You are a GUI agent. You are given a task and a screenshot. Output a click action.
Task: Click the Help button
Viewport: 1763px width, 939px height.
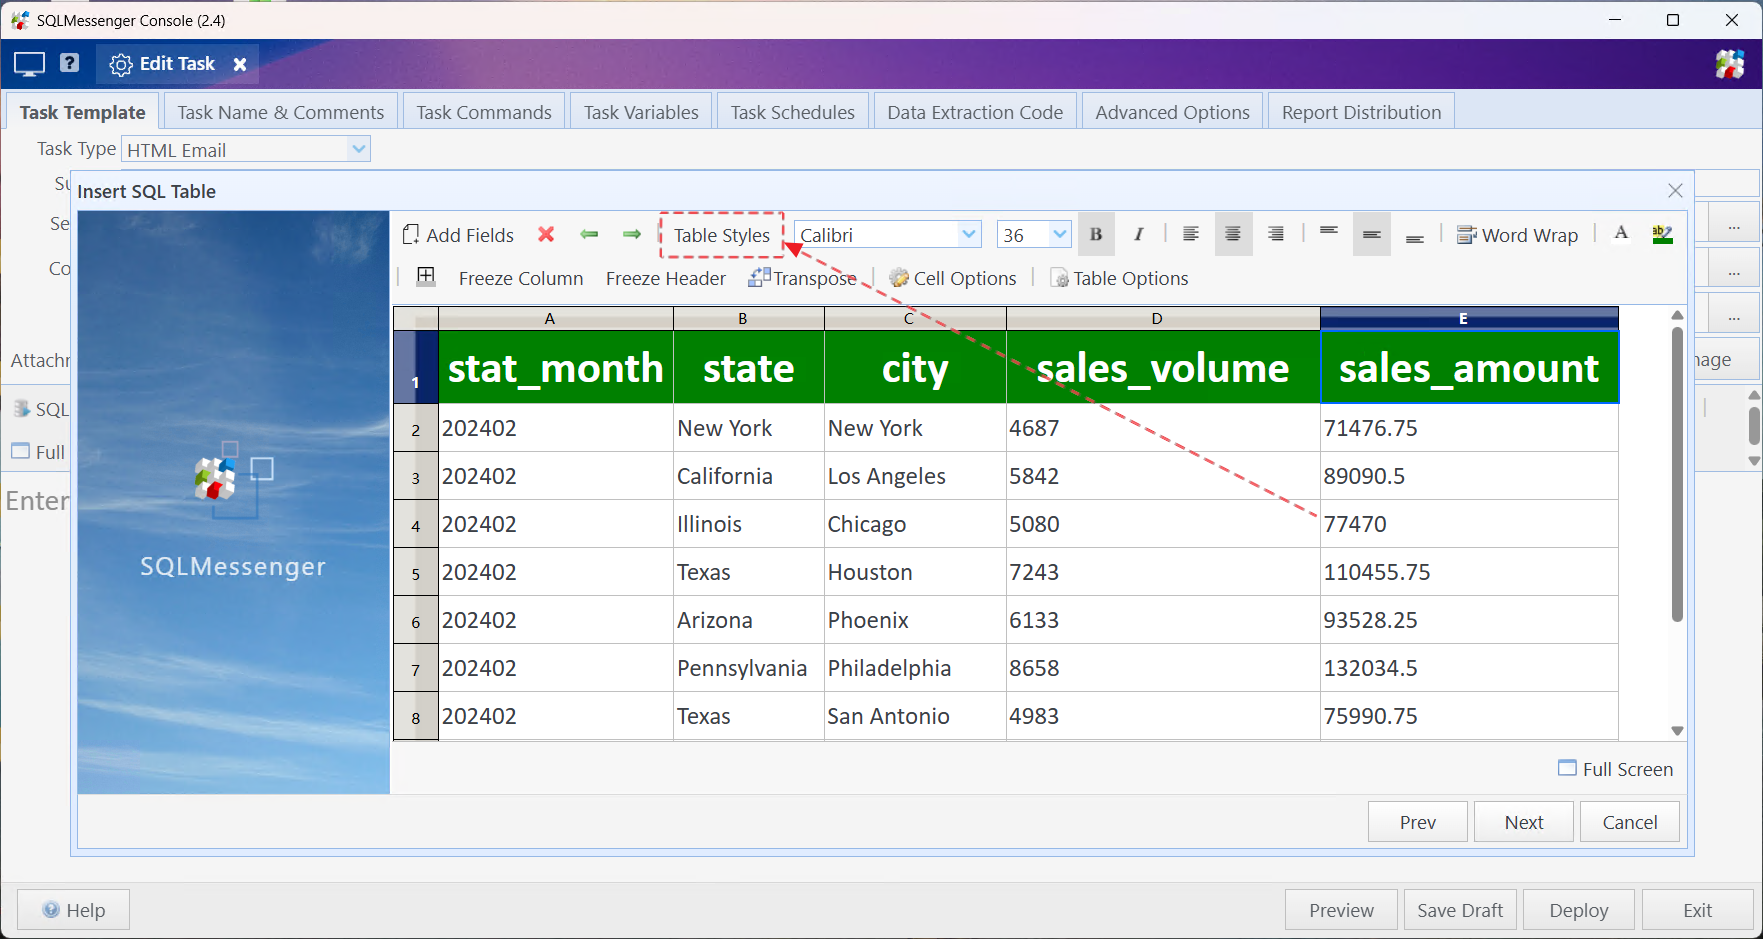[74, 910]
